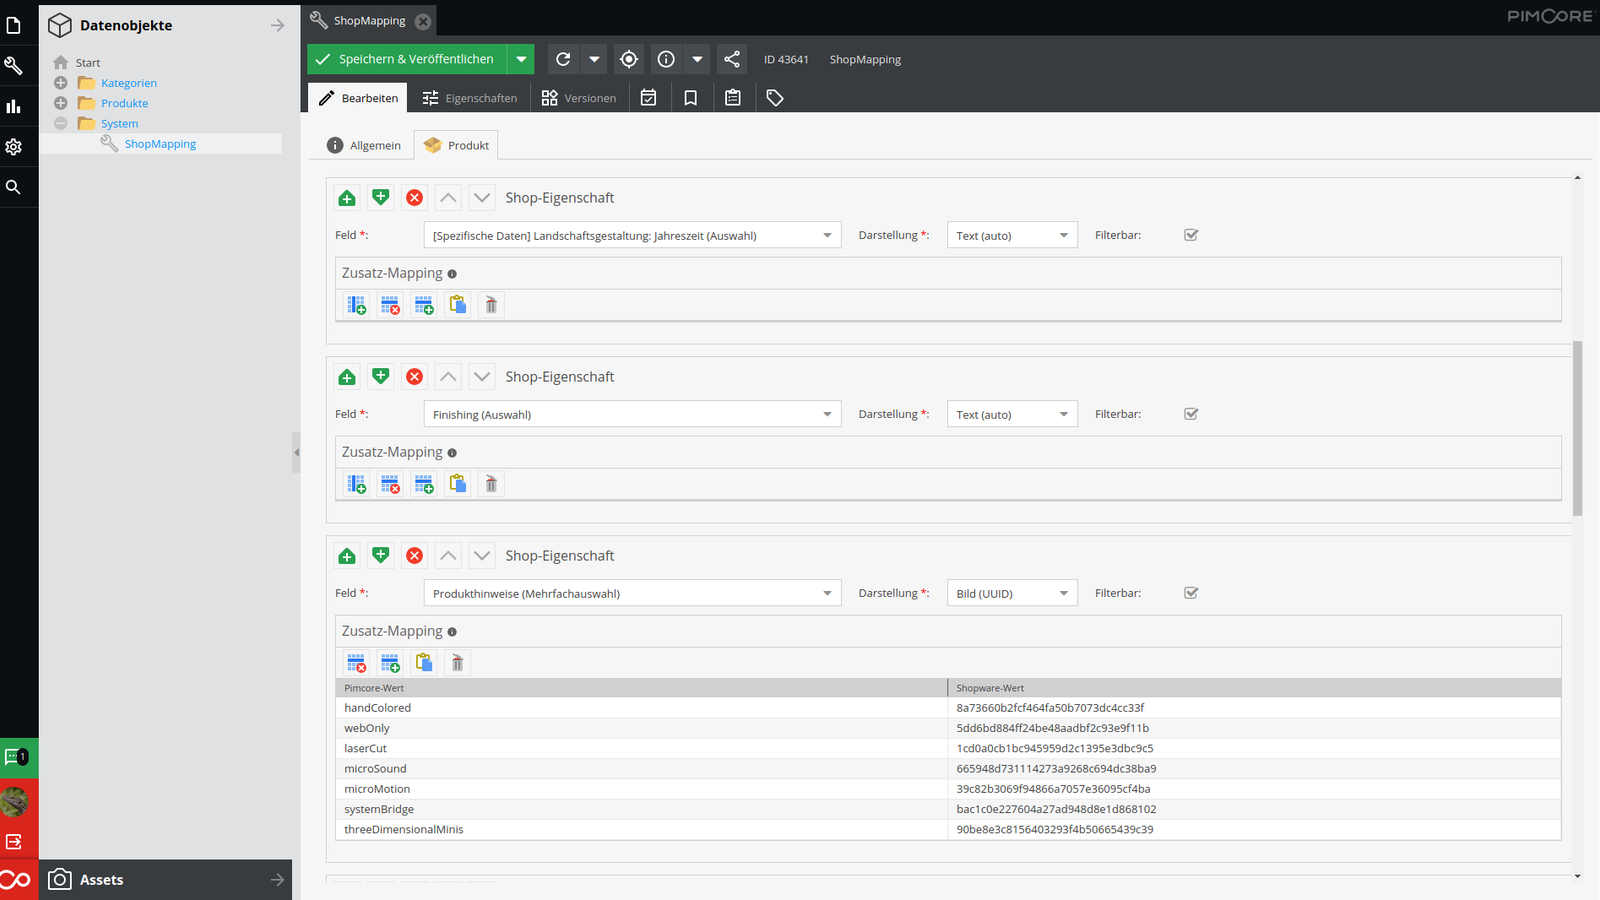The width and height of the screenshot is (1600, 900).
Task: Switch to the Eigenschaften tab
Action: click(x=470, y=98)
